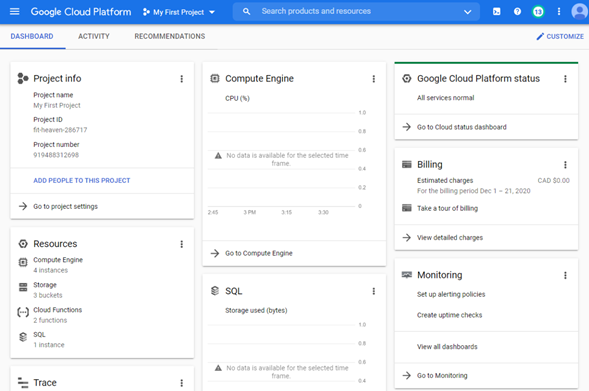Open Compute Engine card options menu
Viewport: 589px width, 391px height.
click(x=374, y=79)
